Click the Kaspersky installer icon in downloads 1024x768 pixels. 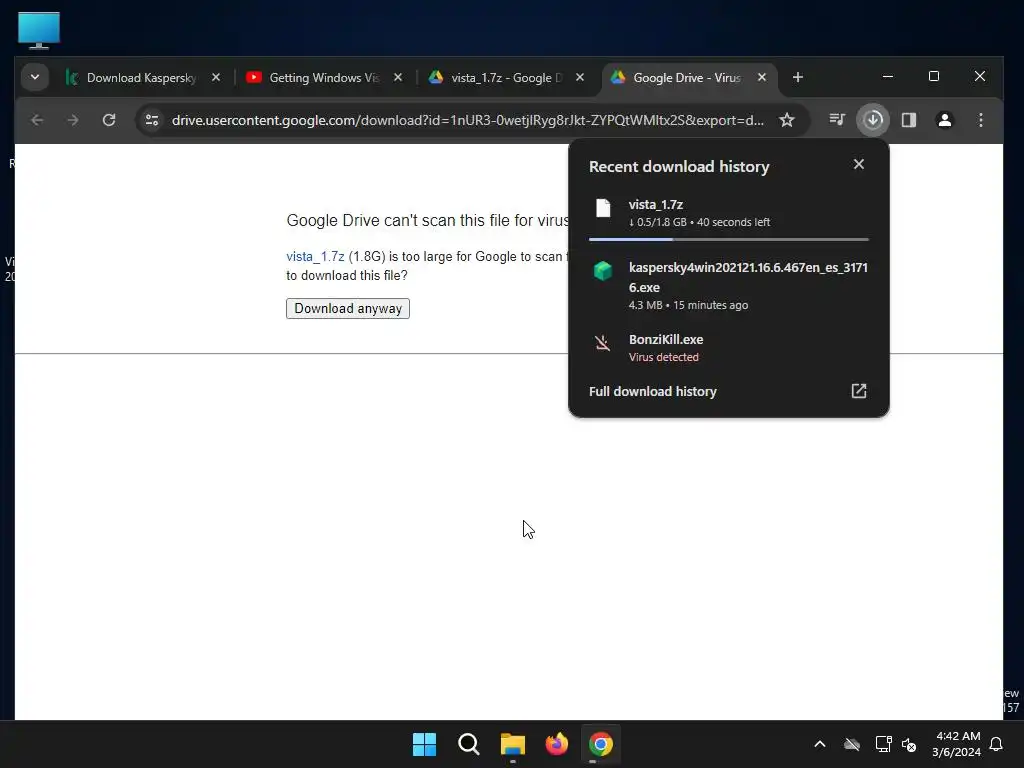(x=603, y=270)
